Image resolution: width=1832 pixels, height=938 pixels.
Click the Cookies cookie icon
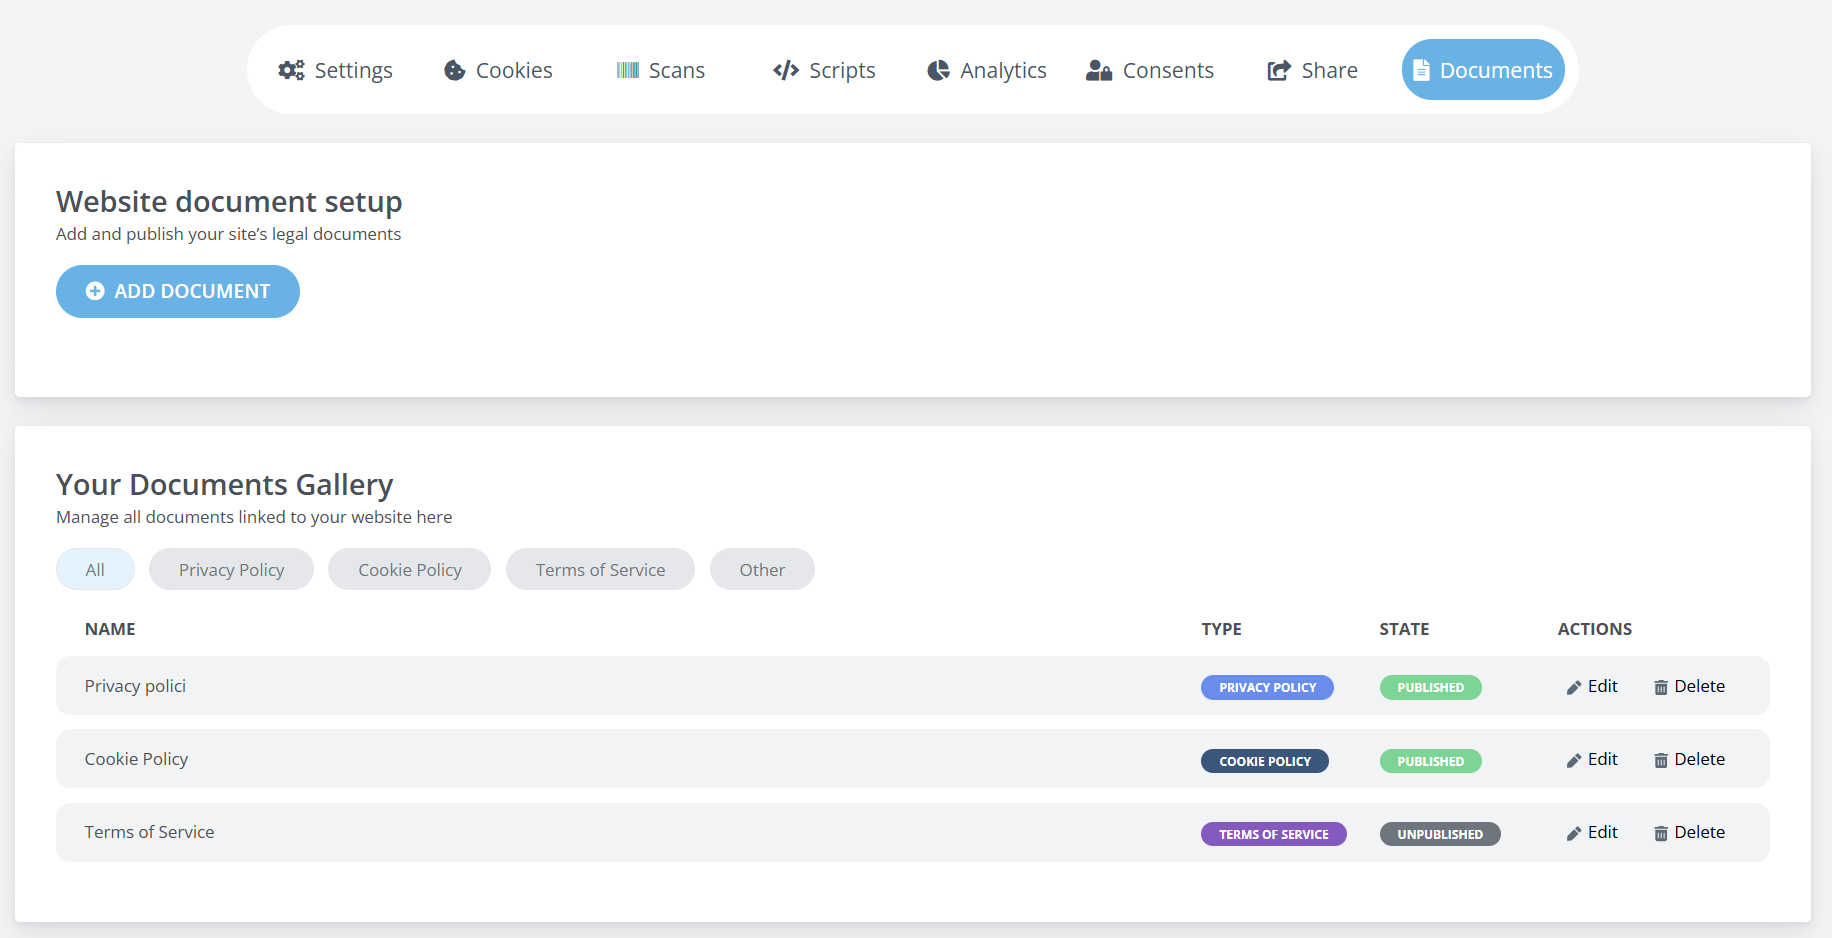(x=455, y=70)
